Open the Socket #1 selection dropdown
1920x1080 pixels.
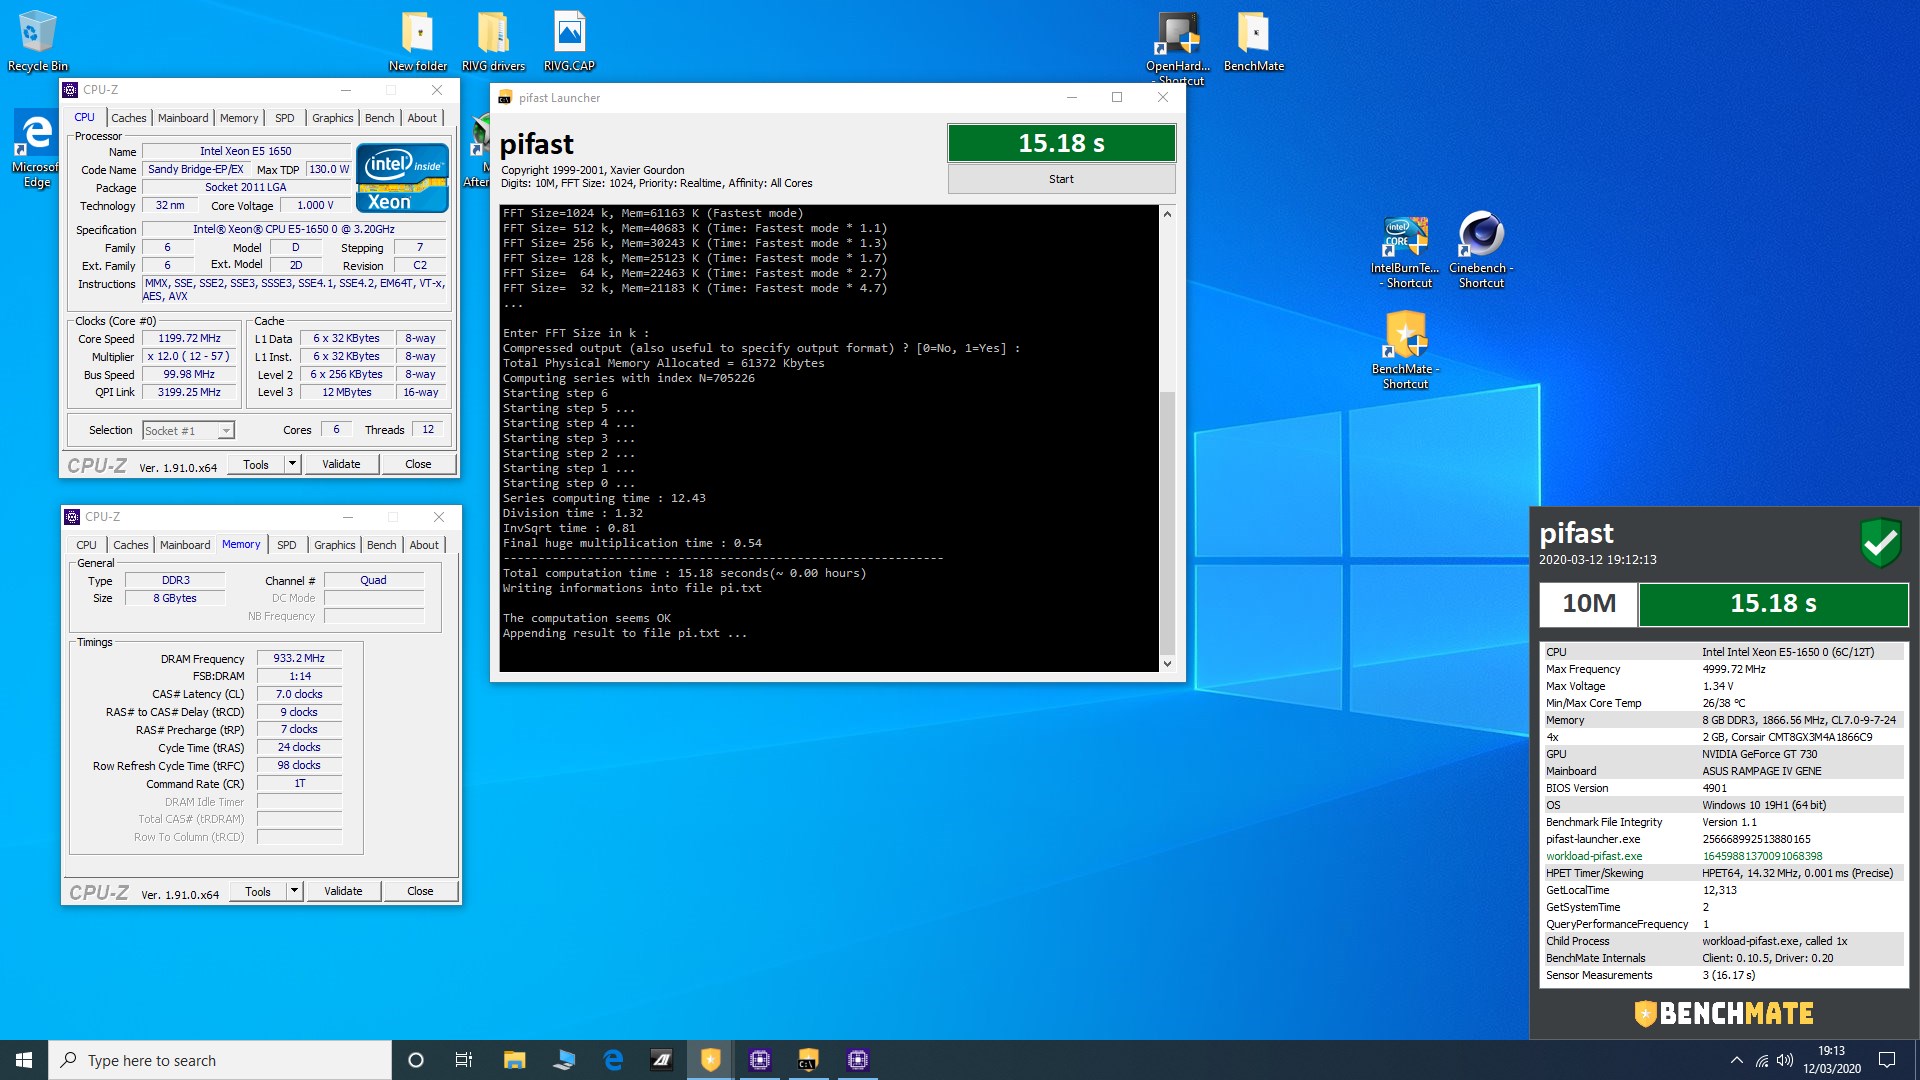pos(188,431)
